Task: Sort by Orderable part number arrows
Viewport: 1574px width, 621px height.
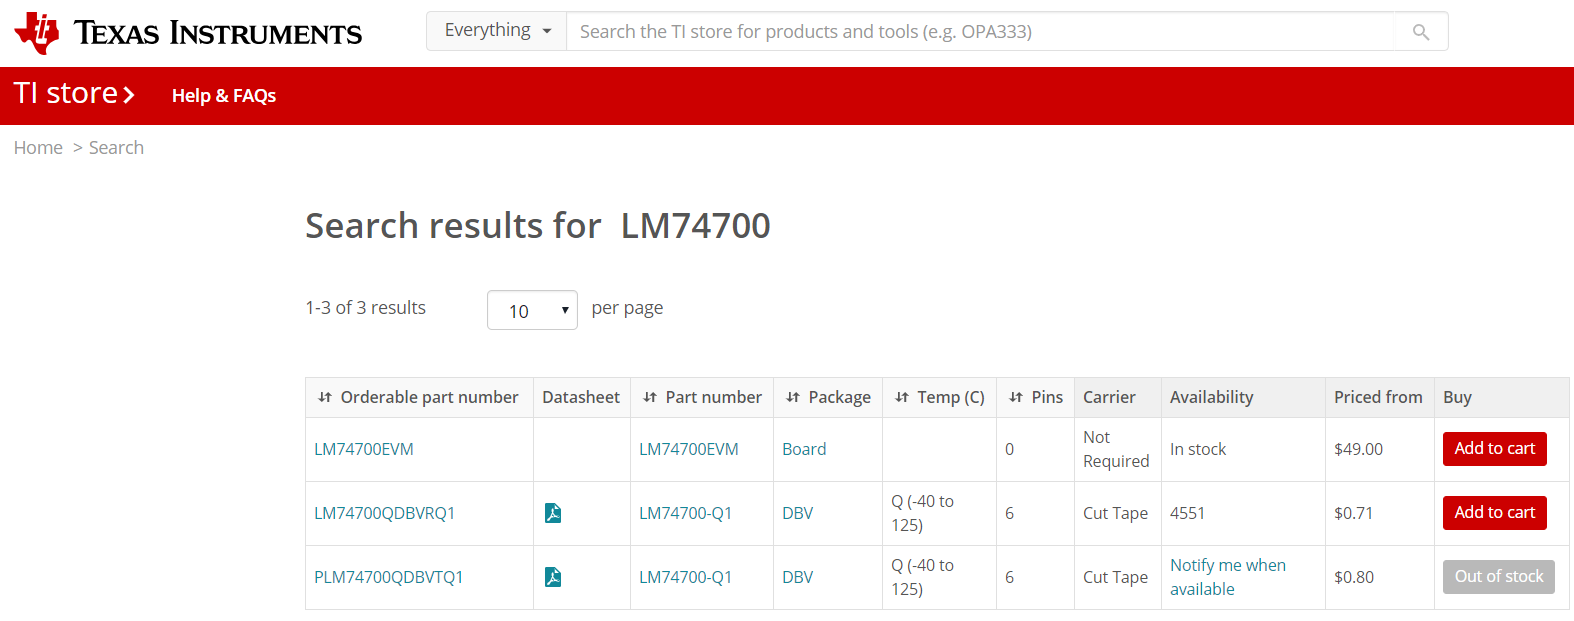Action: click(x=324, y=397)
